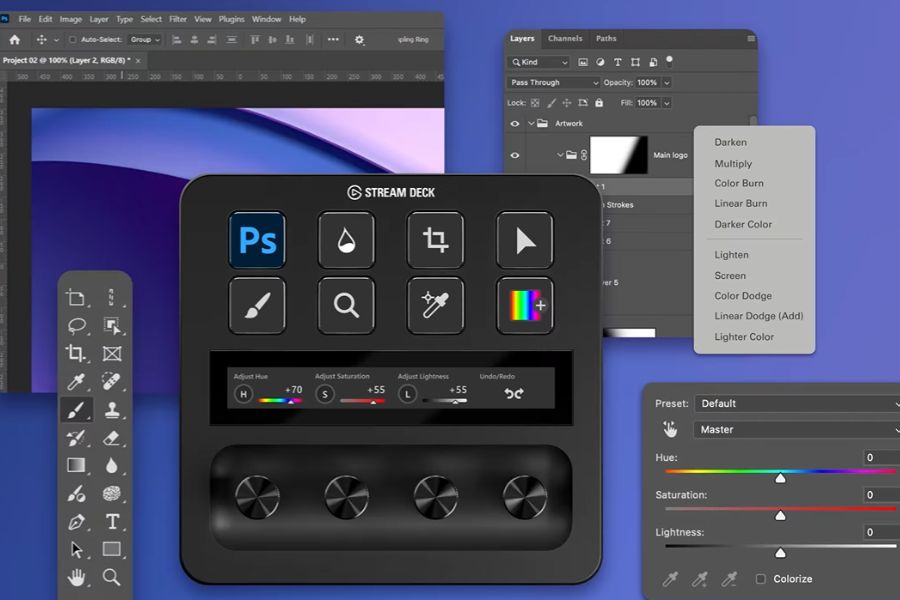Open the Pass Through blend mode dropdown
The width and height of the screenshot is (900, 600).
553,83
